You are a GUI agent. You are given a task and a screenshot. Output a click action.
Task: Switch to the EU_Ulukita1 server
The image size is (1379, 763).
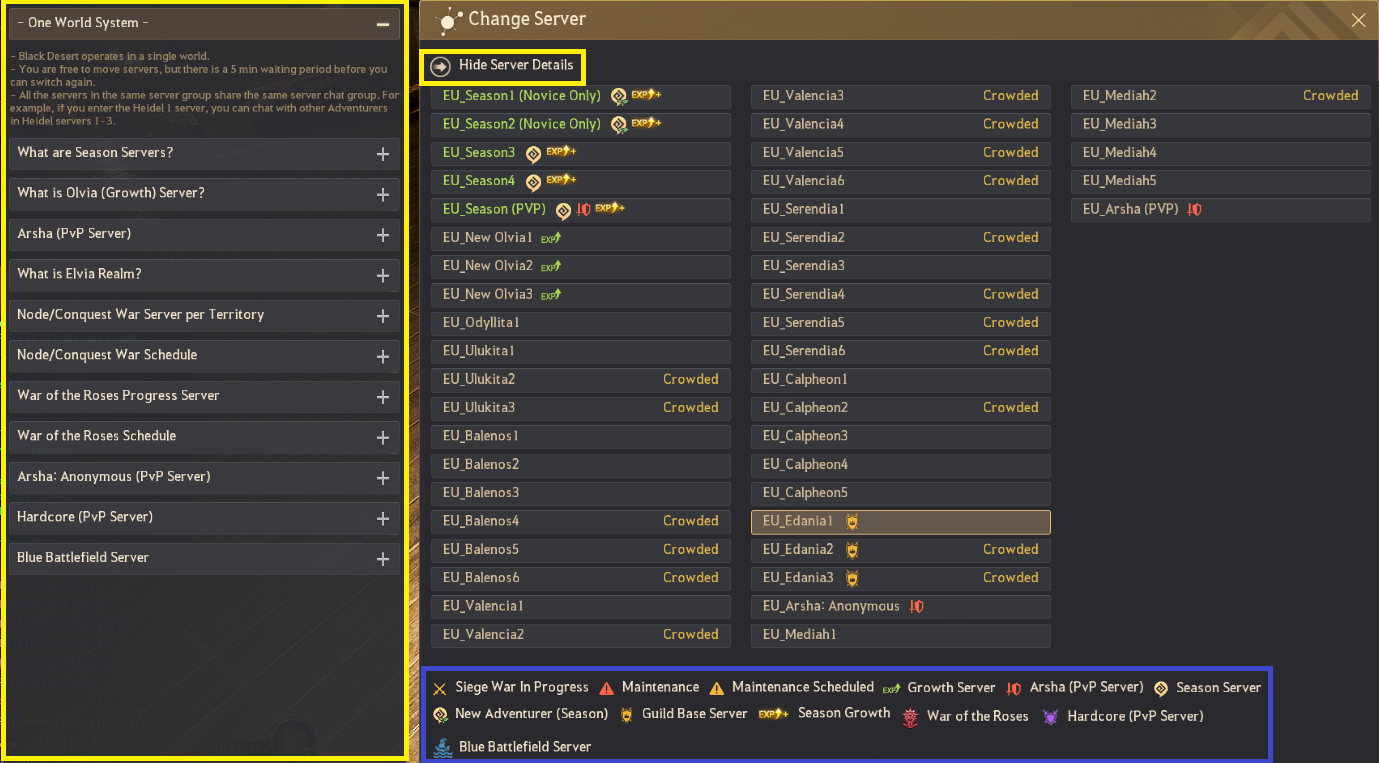(x=581, y=351)
